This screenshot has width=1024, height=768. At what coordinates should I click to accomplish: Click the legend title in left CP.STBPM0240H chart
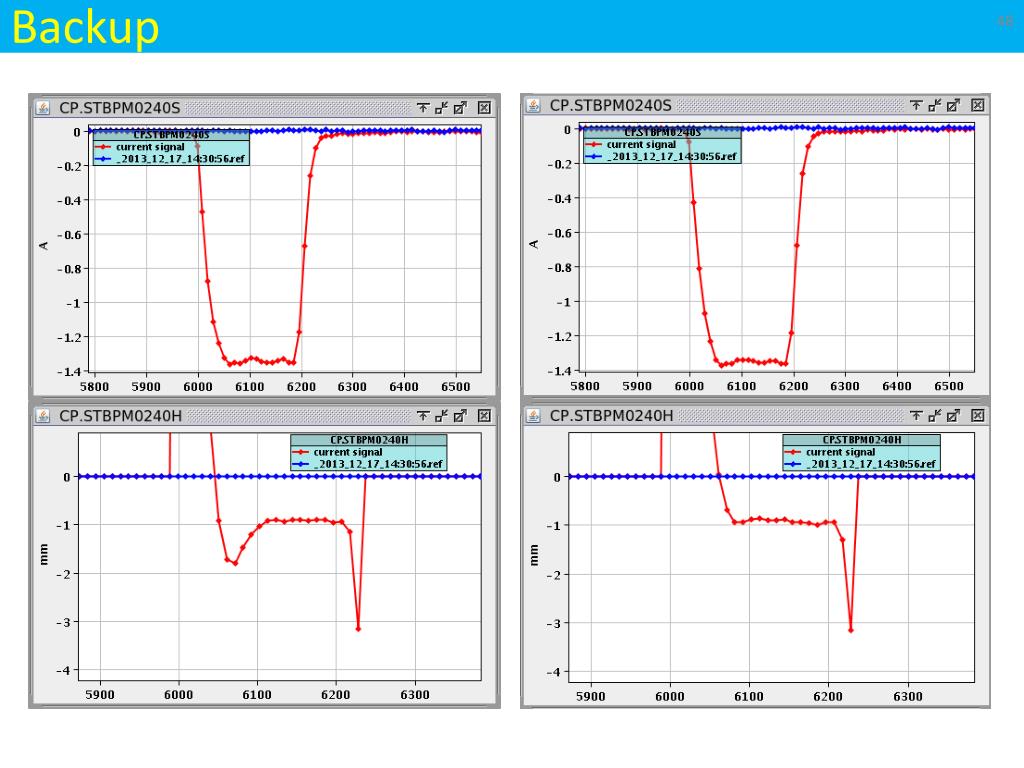tap(369, 440)
